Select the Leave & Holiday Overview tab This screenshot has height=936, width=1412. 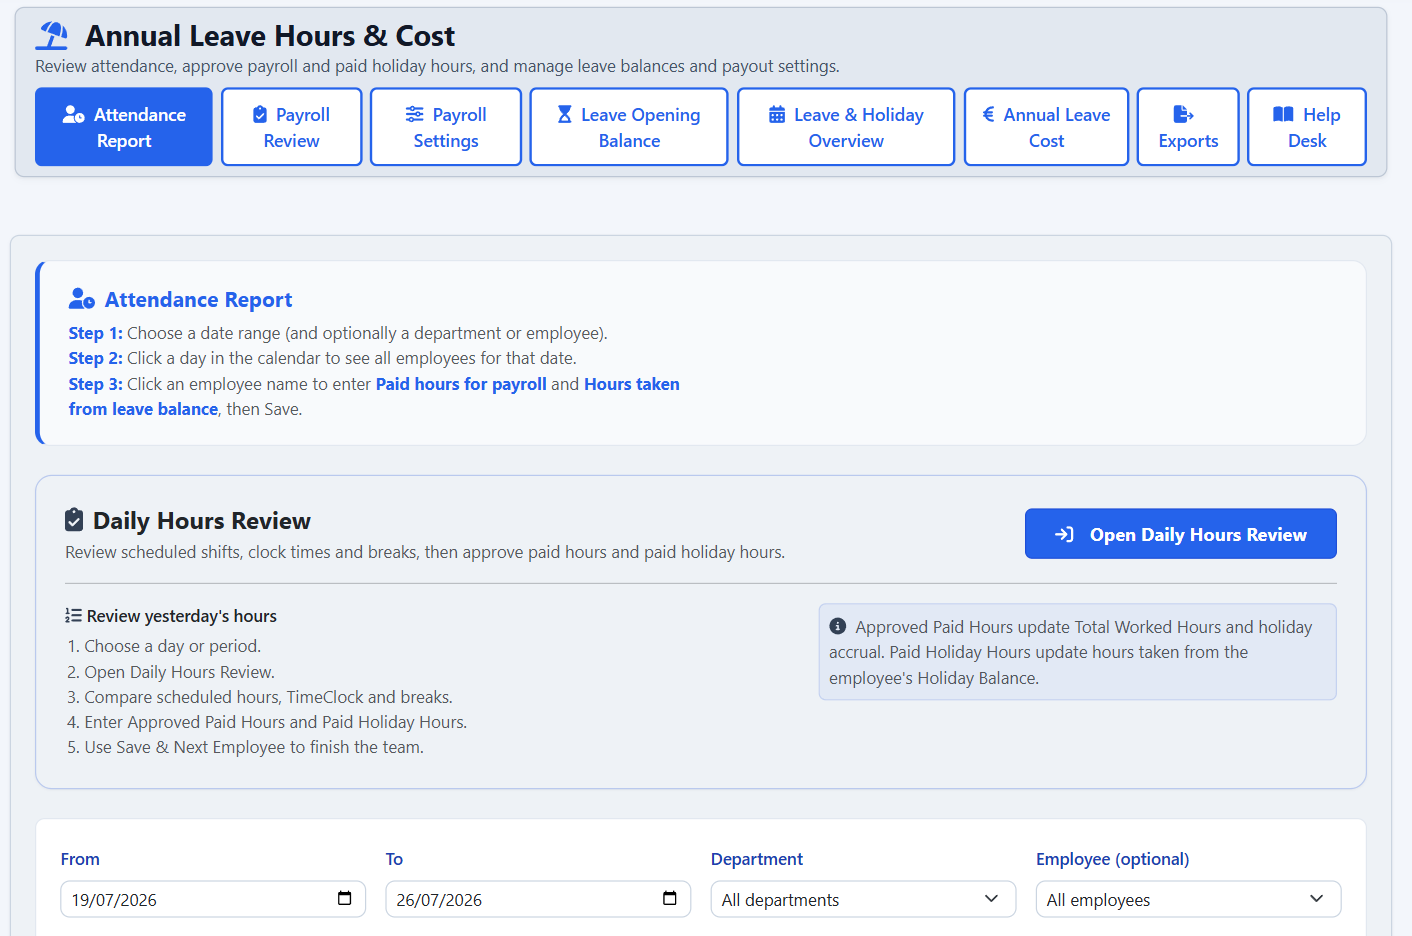846,127
